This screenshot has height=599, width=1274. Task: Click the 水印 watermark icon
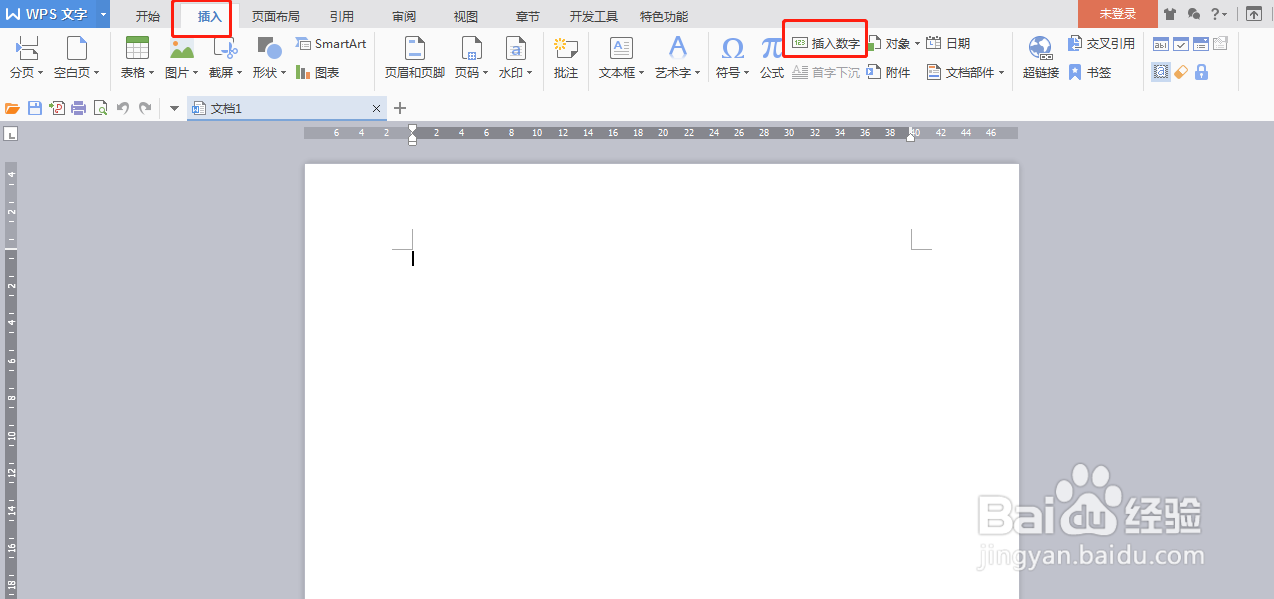click(516, 48)
